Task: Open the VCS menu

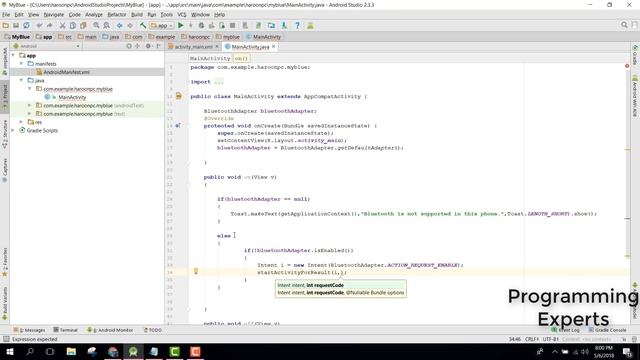Action: [x=182, y=15]
